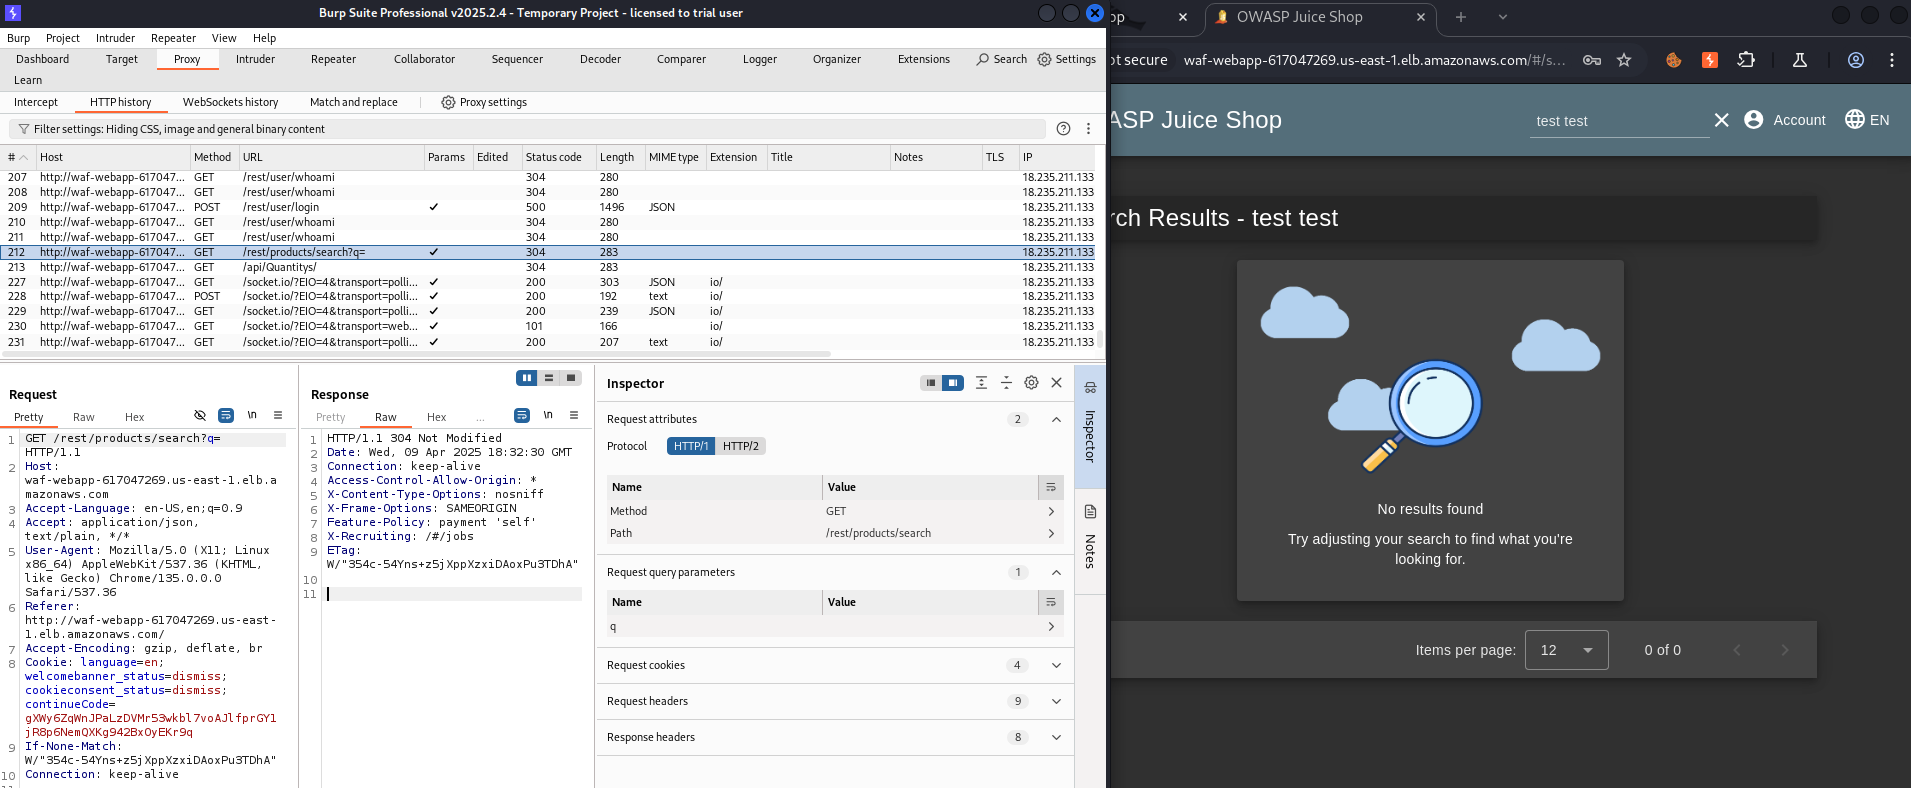Expand Request cookies section
Viewport: 1911px width, 788px height.
click(x=1056, y=665)
